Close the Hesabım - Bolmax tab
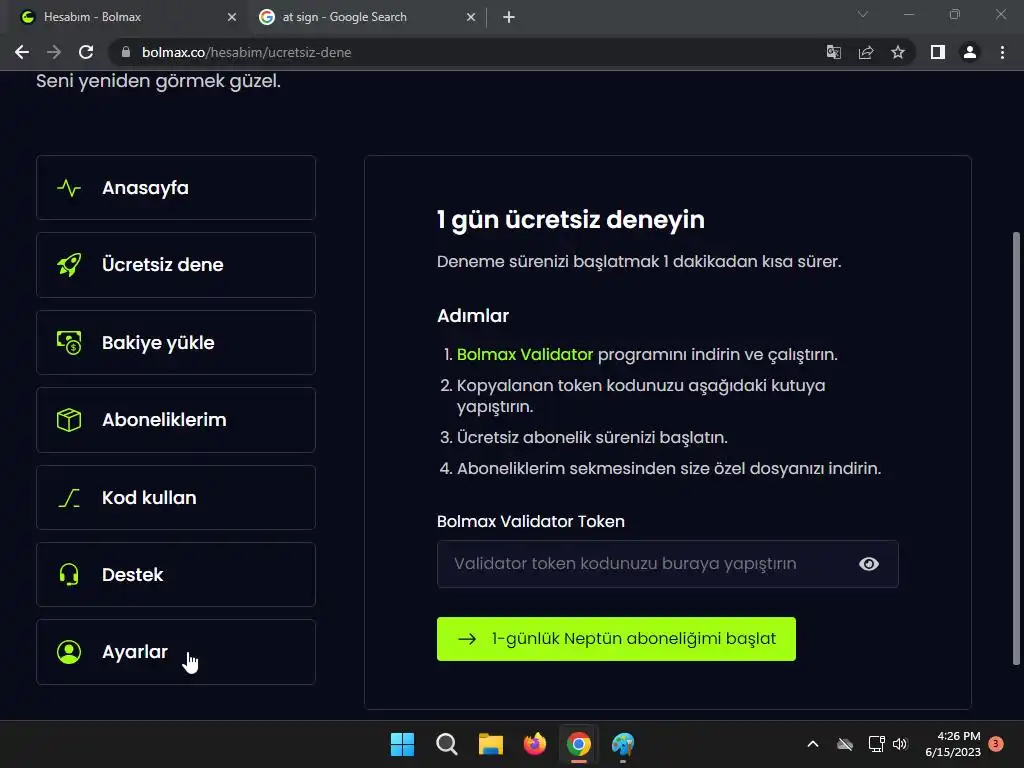 point(232,17)
